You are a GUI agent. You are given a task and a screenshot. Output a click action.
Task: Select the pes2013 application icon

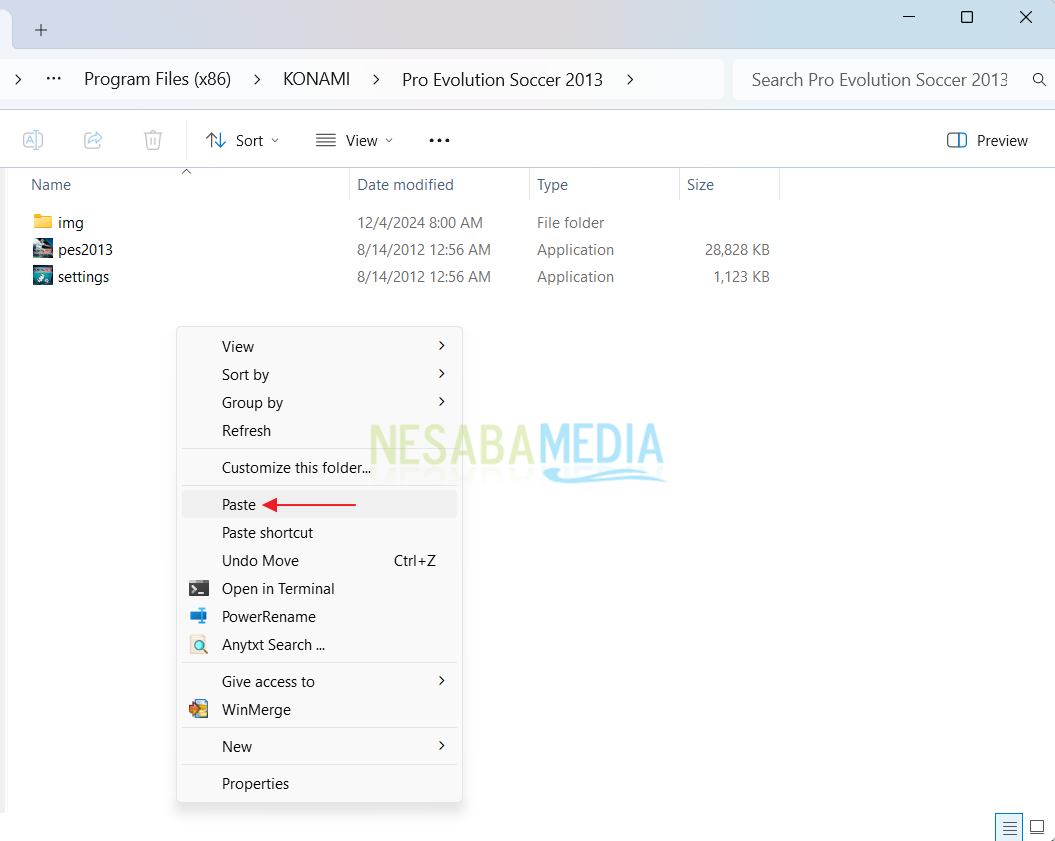42,248
